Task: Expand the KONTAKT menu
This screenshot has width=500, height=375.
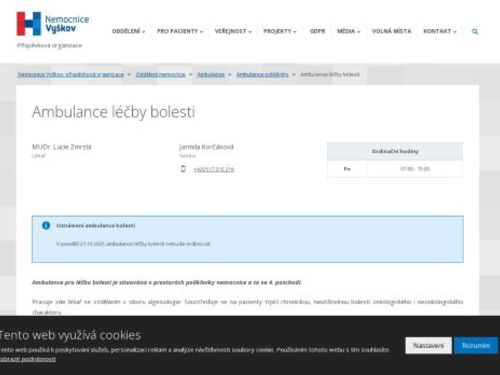Action: pos(440,31)
